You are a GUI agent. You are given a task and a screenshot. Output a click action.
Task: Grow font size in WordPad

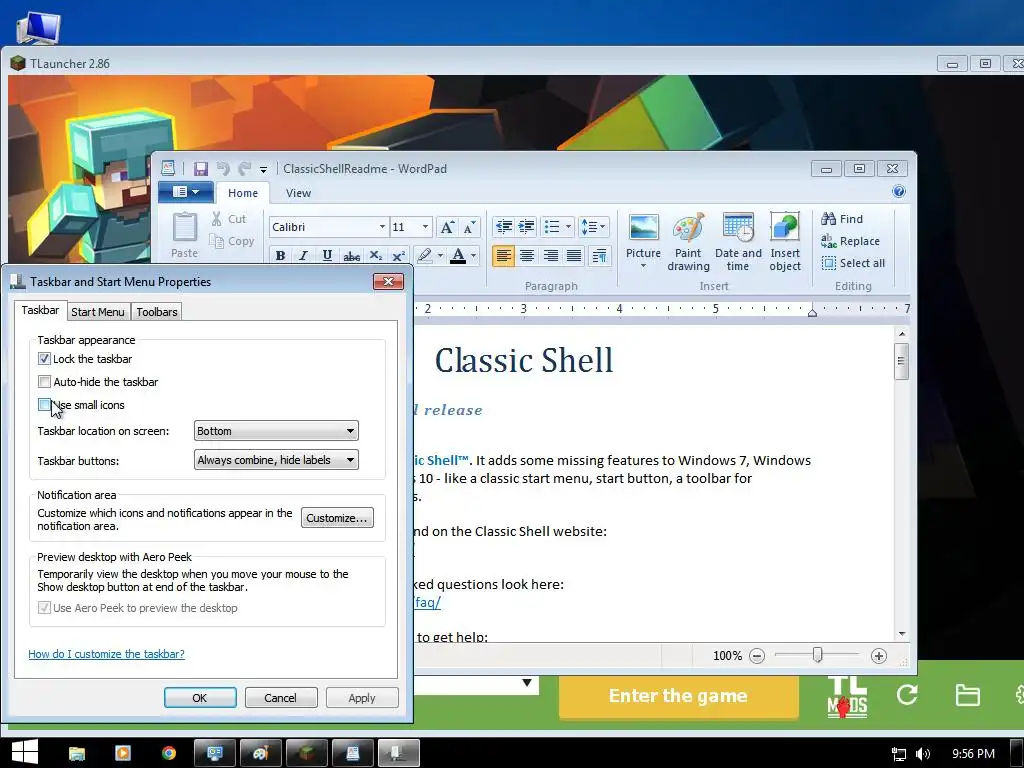447,227
